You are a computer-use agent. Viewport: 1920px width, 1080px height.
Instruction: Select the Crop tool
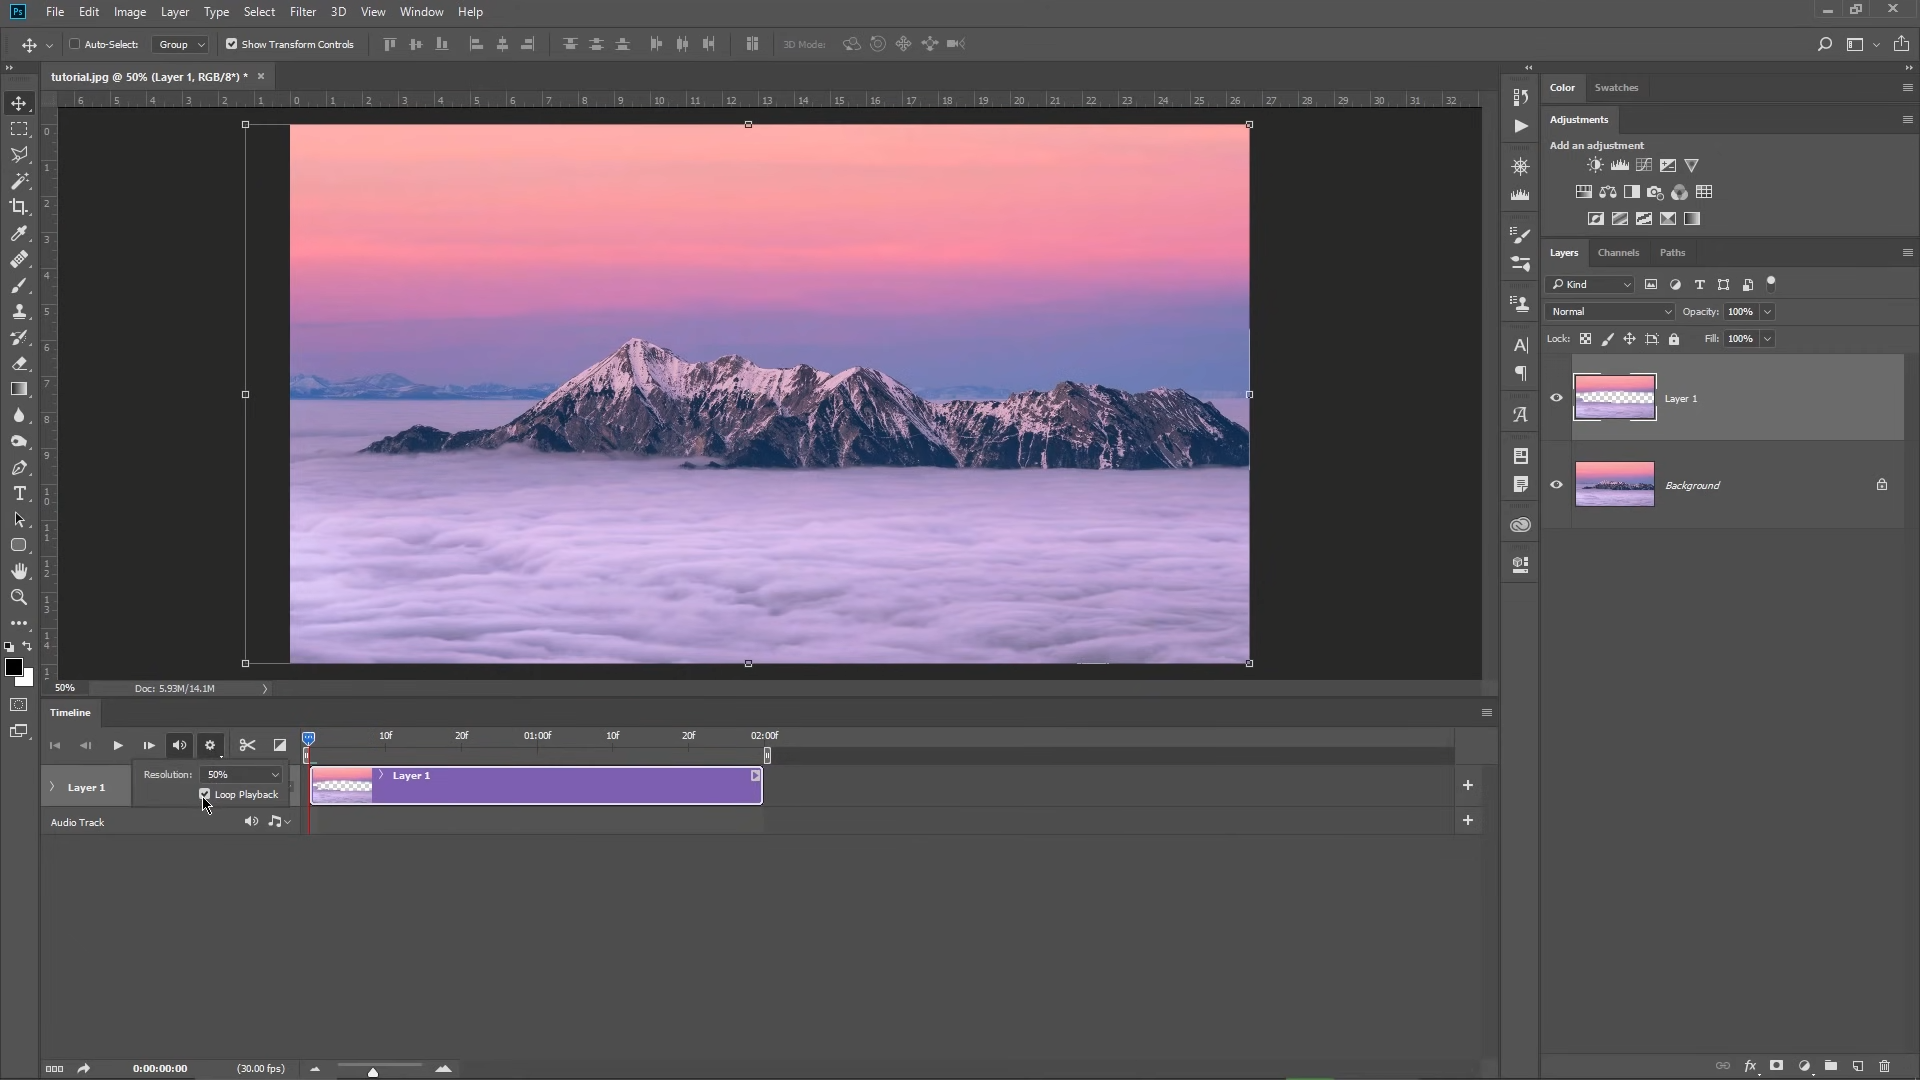tap(19, 207)
